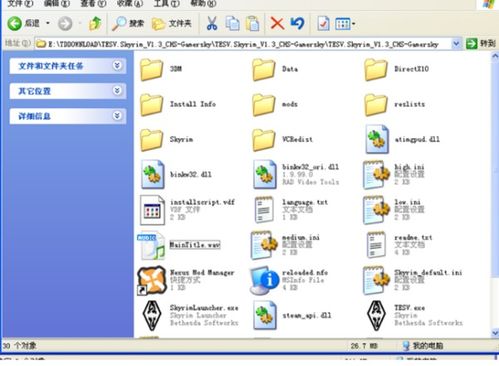
Task: Click the Undo arrow icon
Action: click(x=297, y=23)
